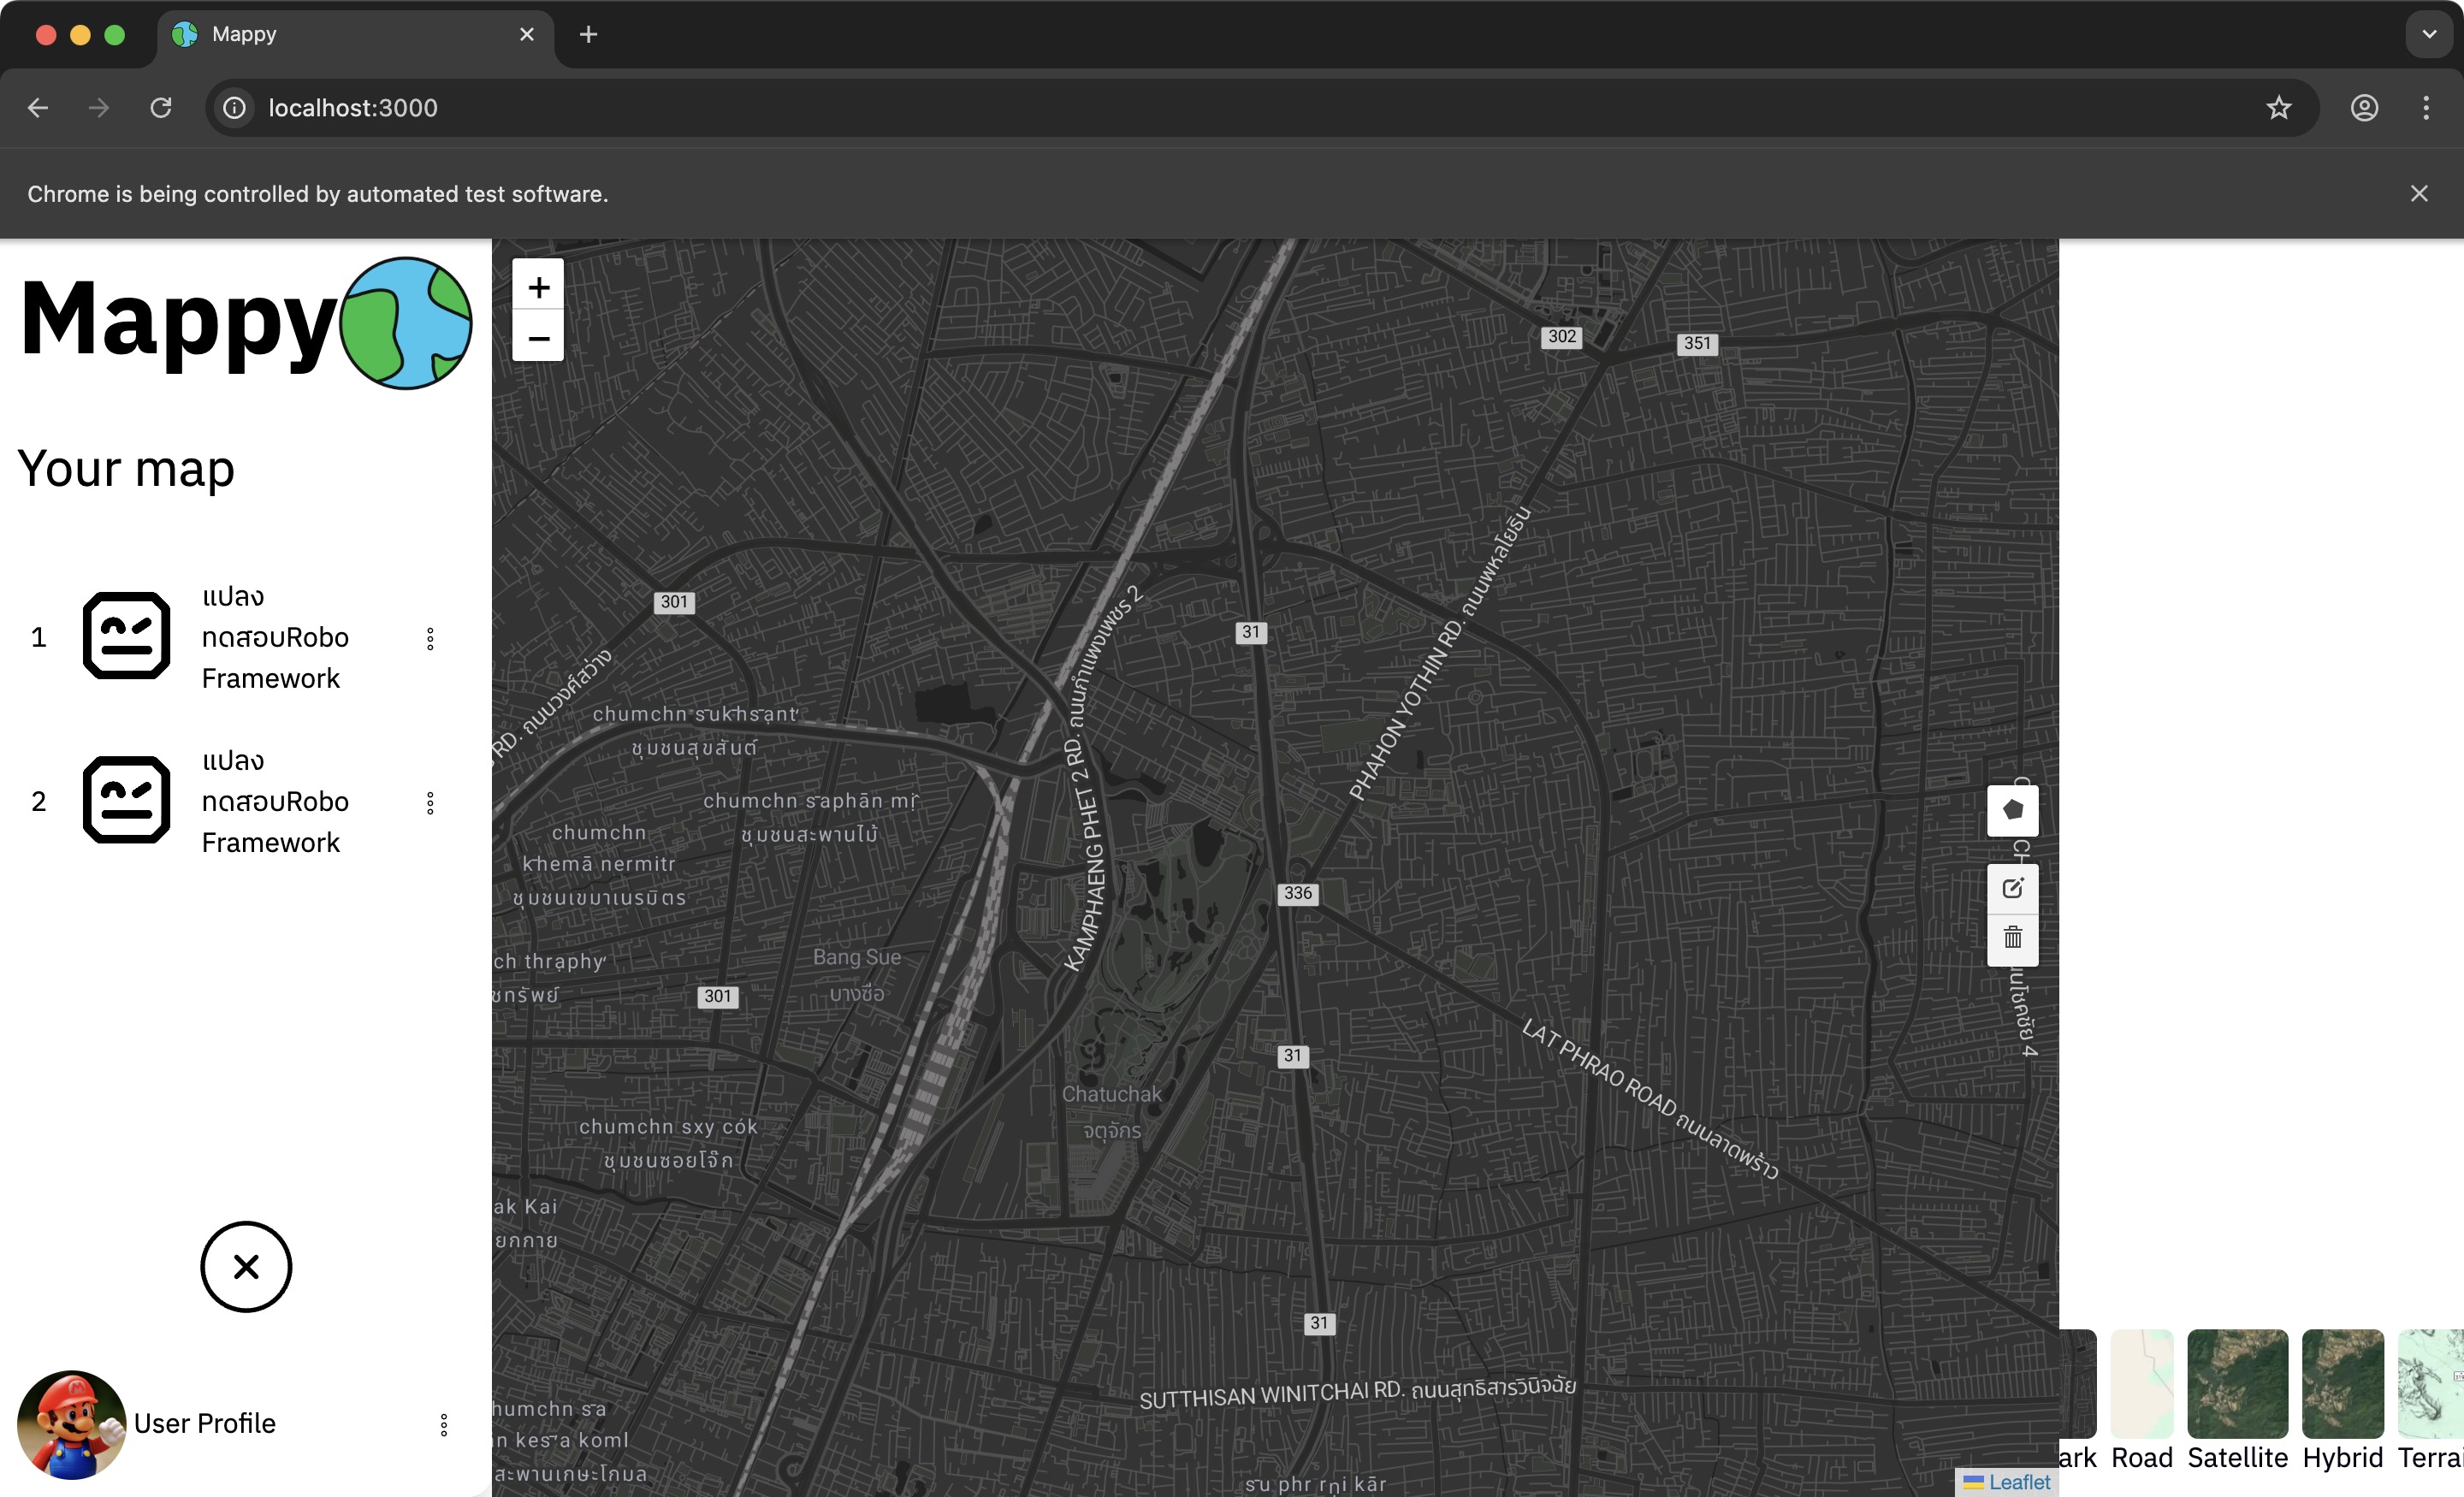Switch basemap to Satellite

pos(2237,1401)
